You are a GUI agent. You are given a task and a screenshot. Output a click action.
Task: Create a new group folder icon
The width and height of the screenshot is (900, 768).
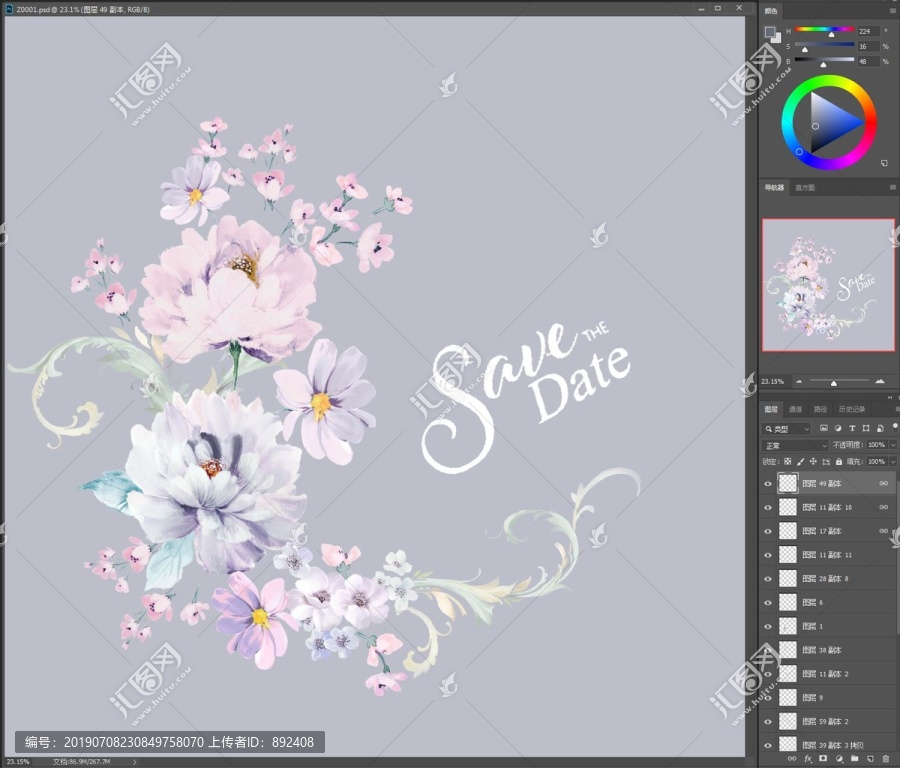[855, 759]
